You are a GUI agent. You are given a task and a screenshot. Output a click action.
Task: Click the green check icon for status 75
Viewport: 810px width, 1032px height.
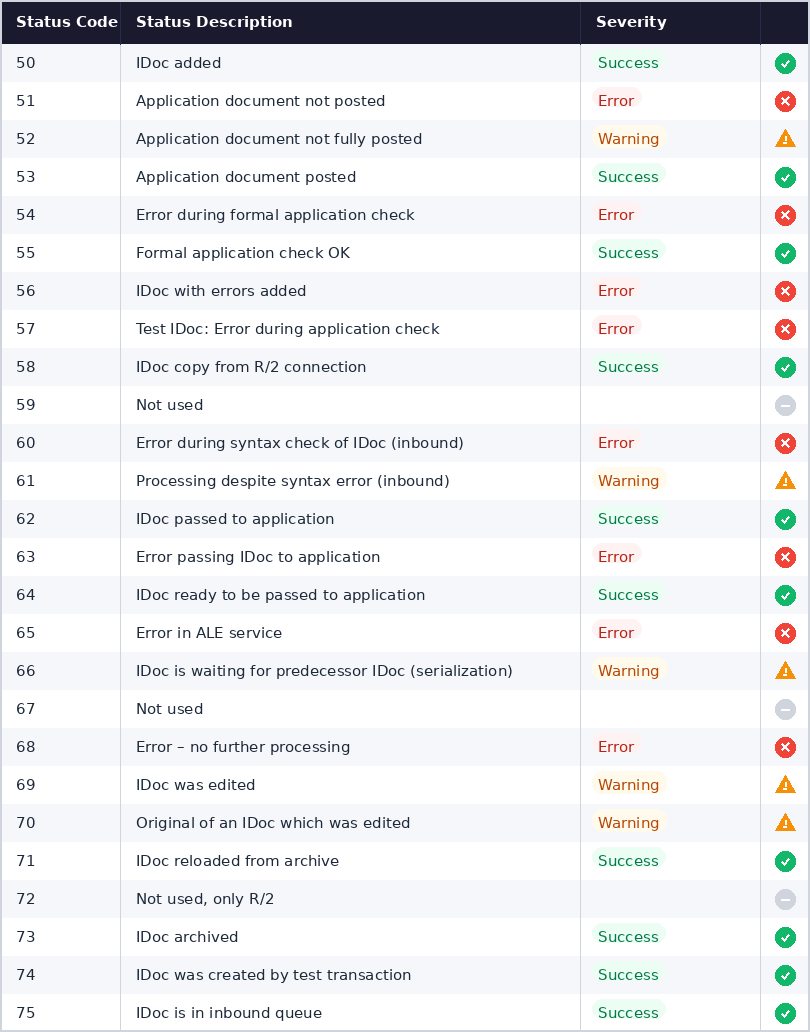(x=785, y=1014)
